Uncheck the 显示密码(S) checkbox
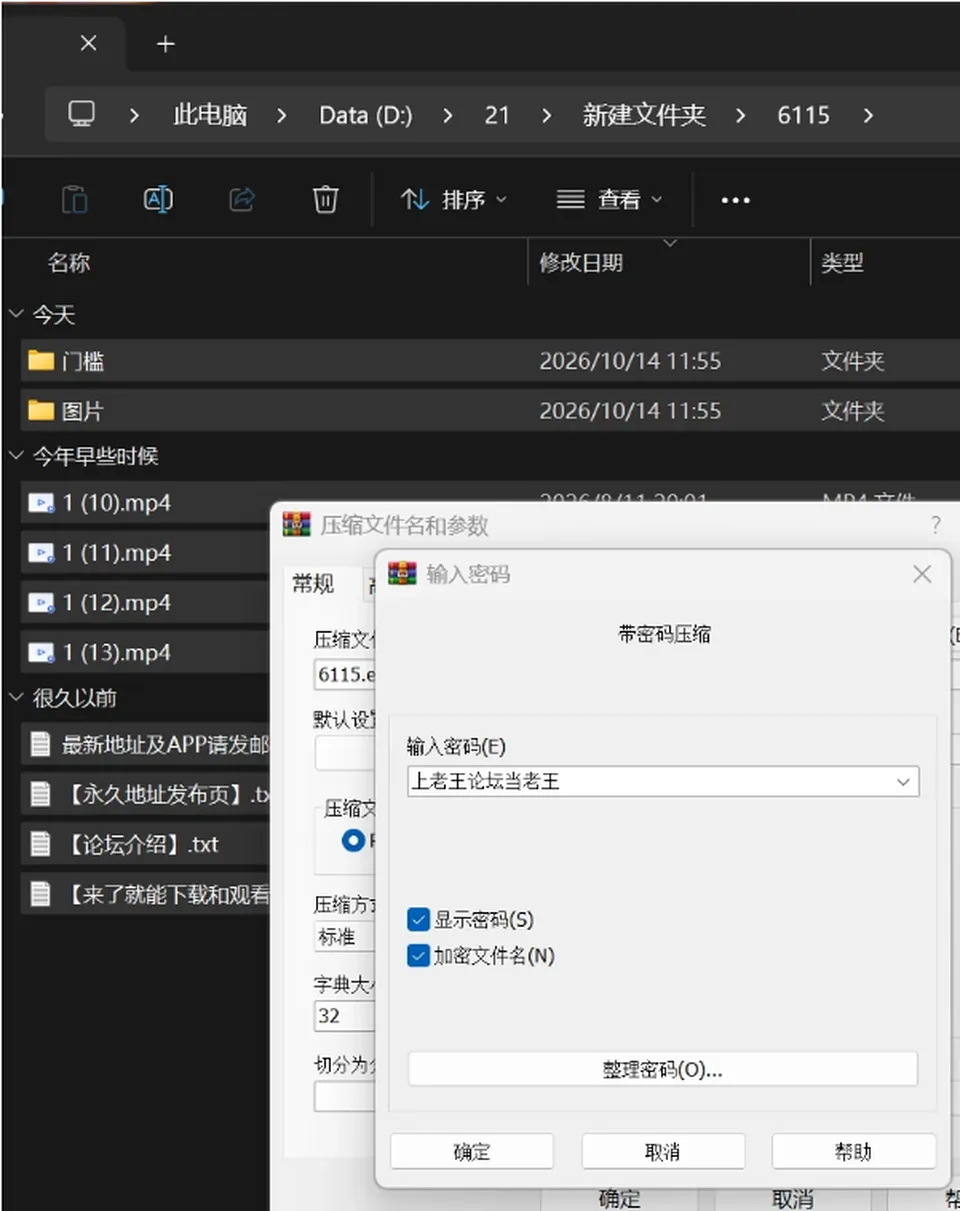Screen dimensions: 960x1211 pyautogui.click(x=418, y=919)
